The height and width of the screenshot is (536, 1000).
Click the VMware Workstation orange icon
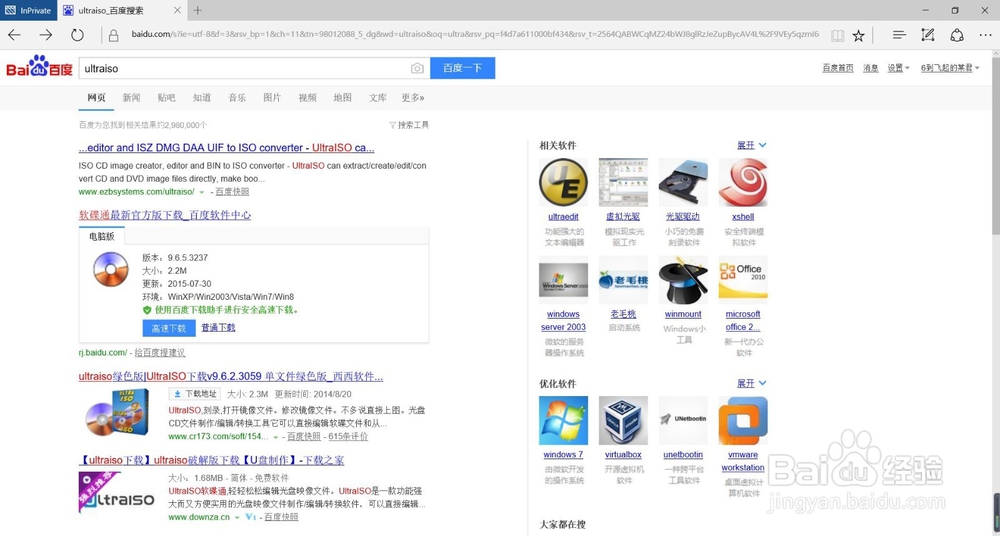[x=743, y=421]
